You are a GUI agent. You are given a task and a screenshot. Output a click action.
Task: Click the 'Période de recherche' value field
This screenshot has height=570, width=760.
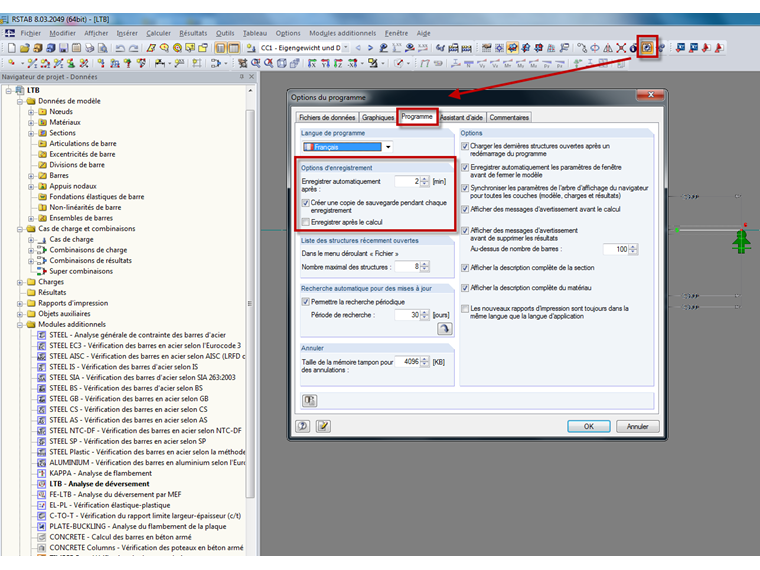[x=407, y=315]
